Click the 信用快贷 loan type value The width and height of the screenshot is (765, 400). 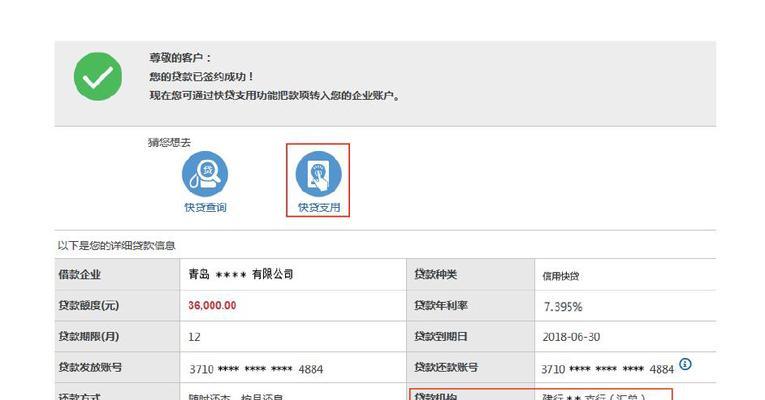[560, 276]
